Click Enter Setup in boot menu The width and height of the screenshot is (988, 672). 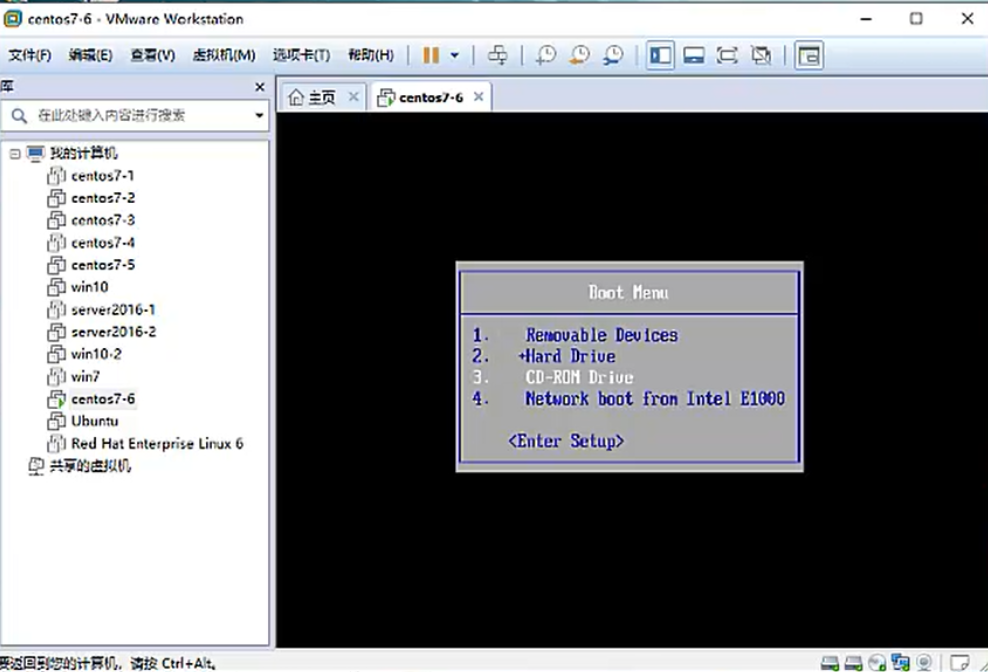coord(566,441)
